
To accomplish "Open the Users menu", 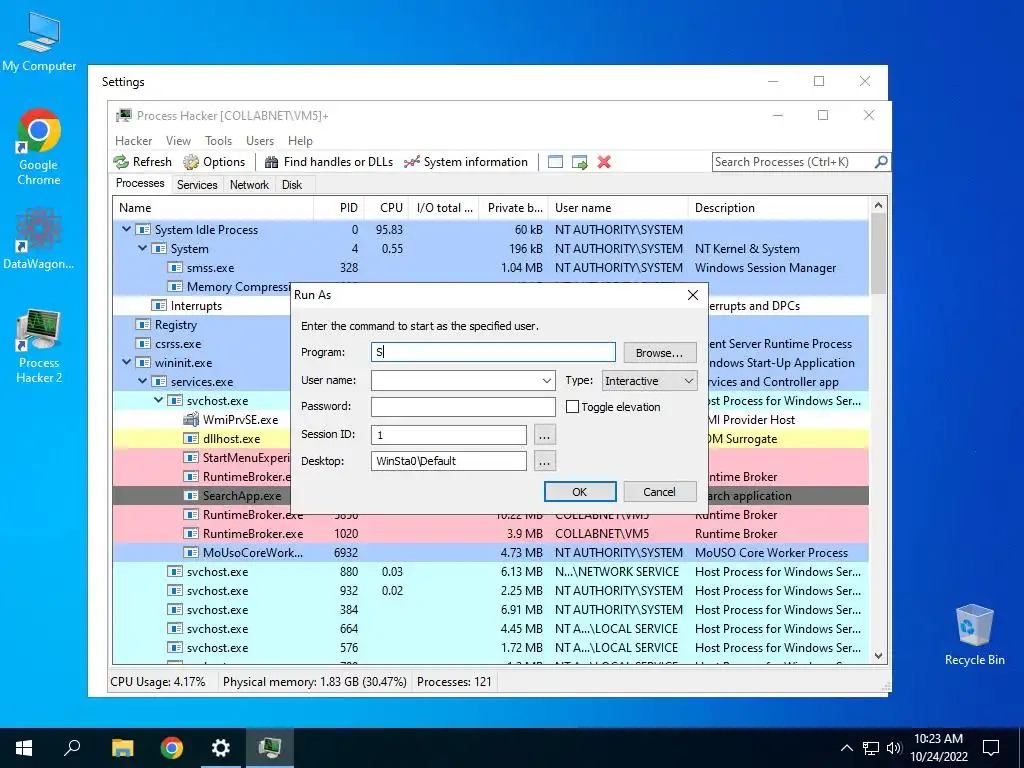I will (260, 141).
